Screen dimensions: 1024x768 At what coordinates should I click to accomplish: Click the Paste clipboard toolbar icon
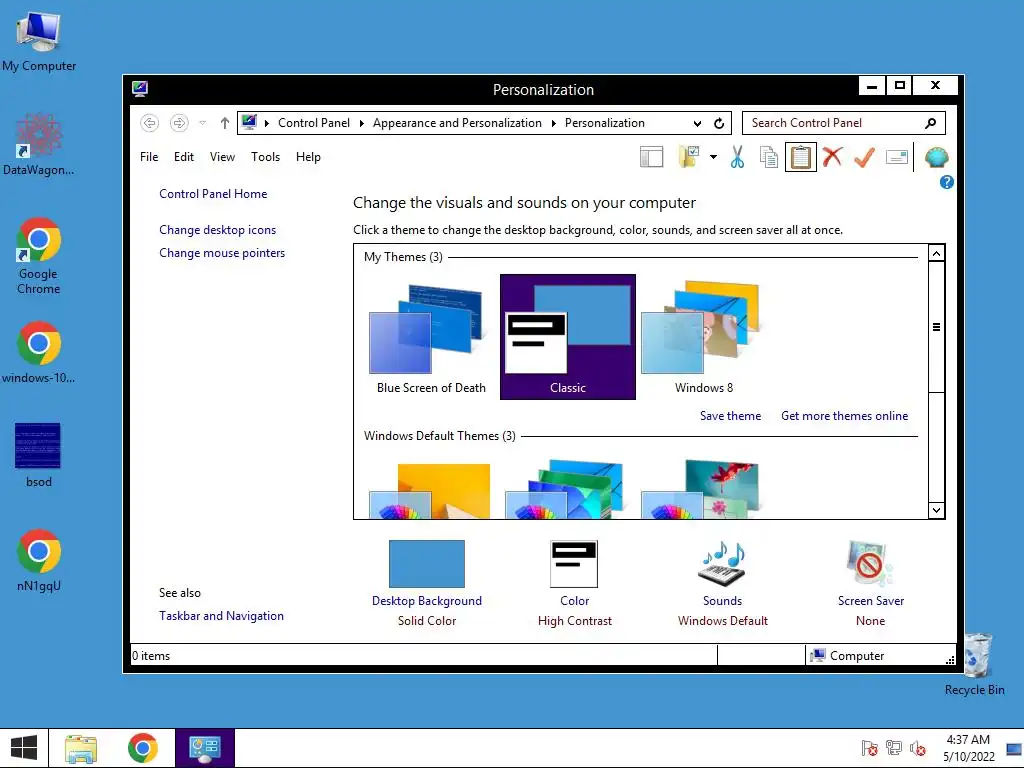tap(801, 157)
